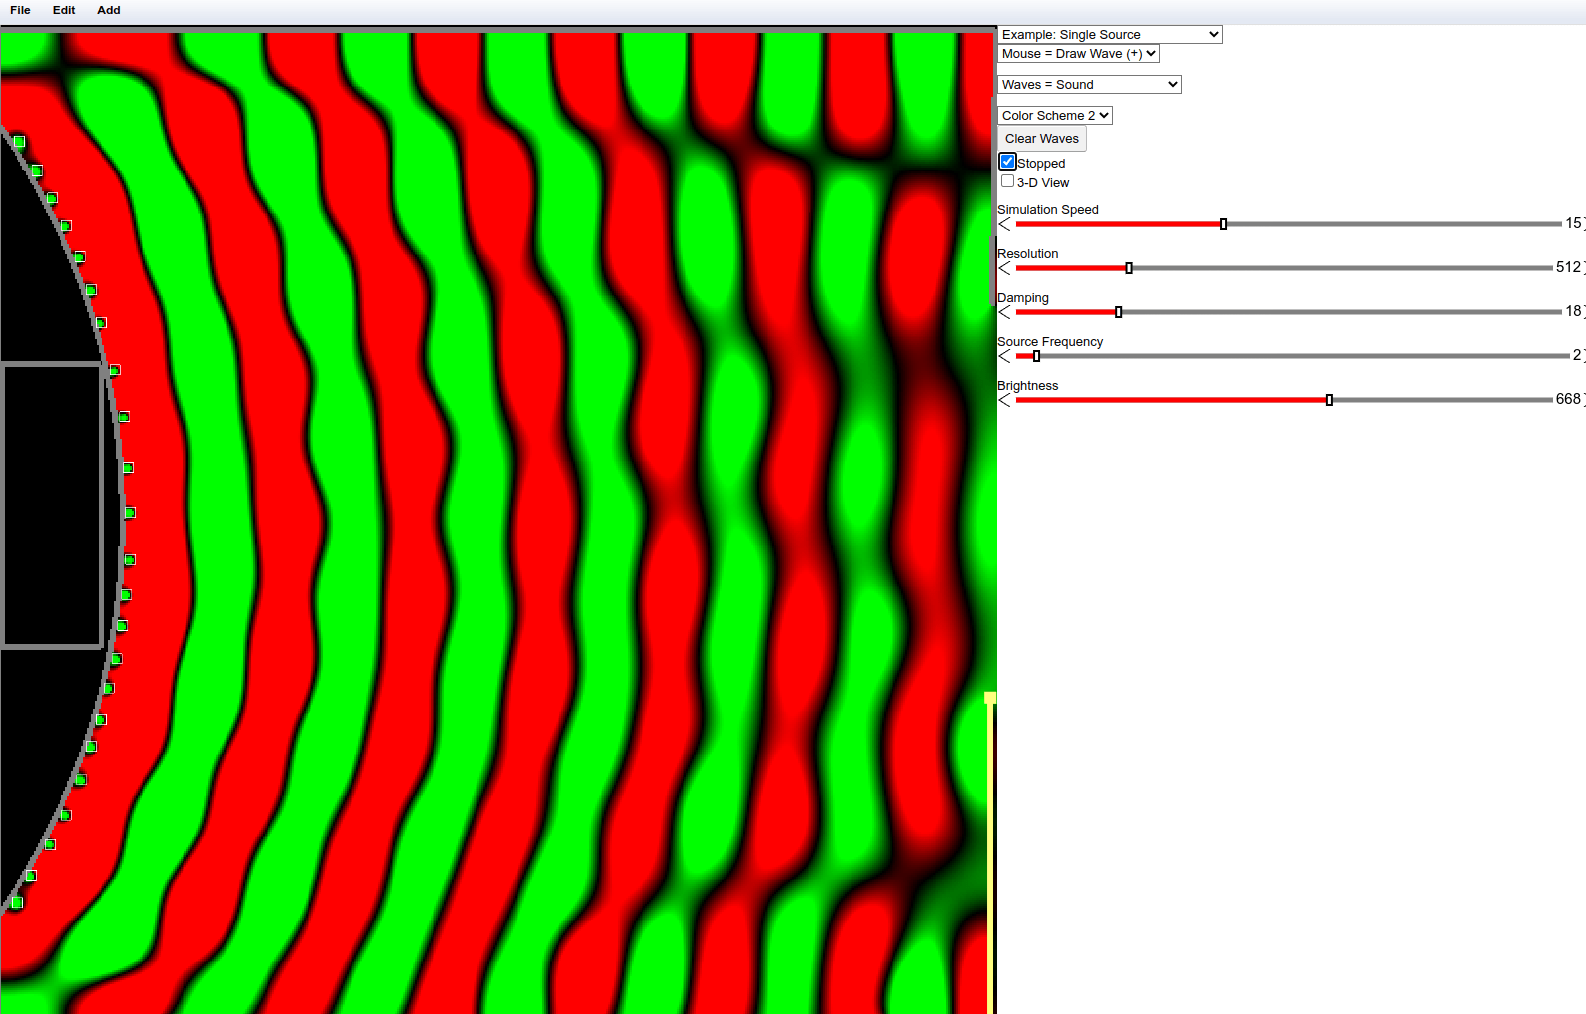Click the yellow vertical wall line
Image resolution: width=1586 pixels, height=1014 pixels.
coord(990,860)
